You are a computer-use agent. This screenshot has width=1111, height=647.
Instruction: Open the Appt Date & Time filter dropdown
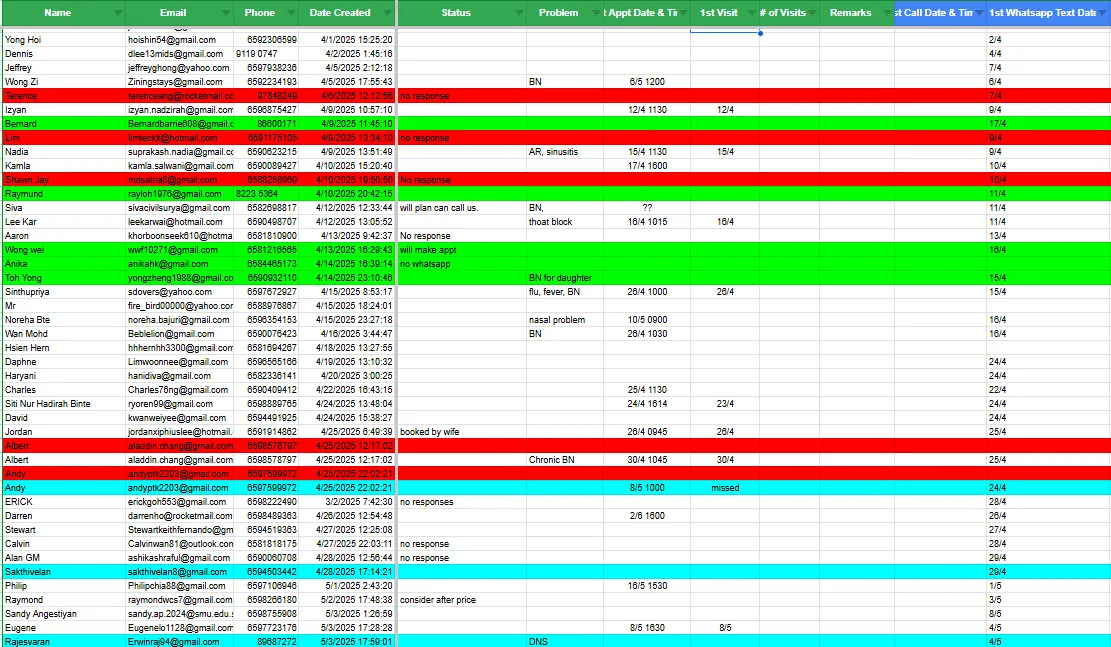(x=683, y=13)
